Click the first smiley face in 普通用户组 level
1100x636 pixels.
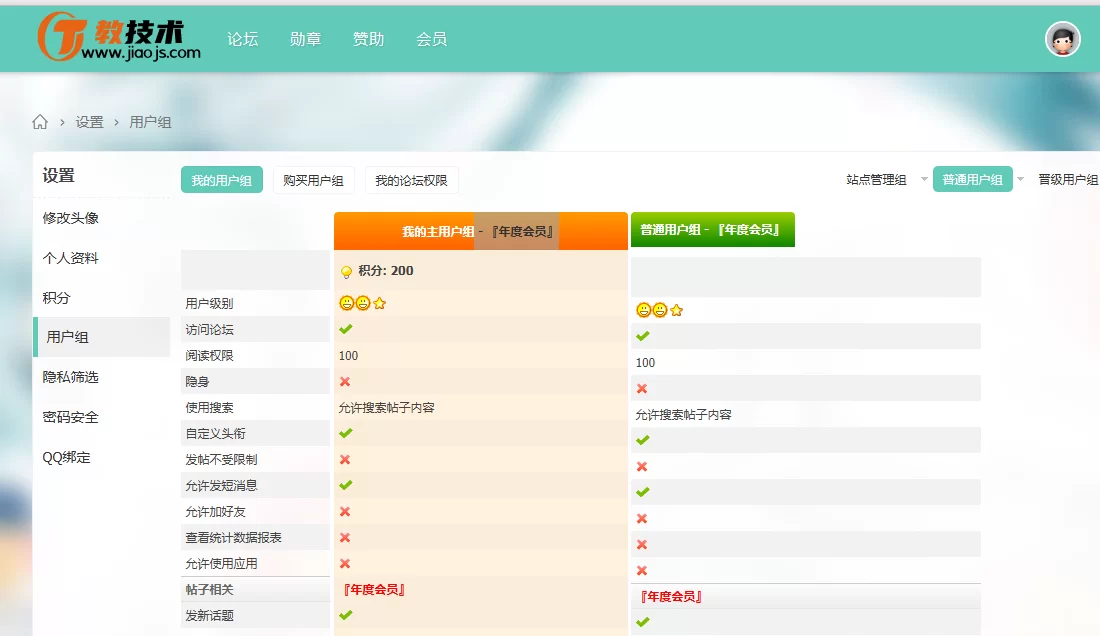click(x=643, y=310)
